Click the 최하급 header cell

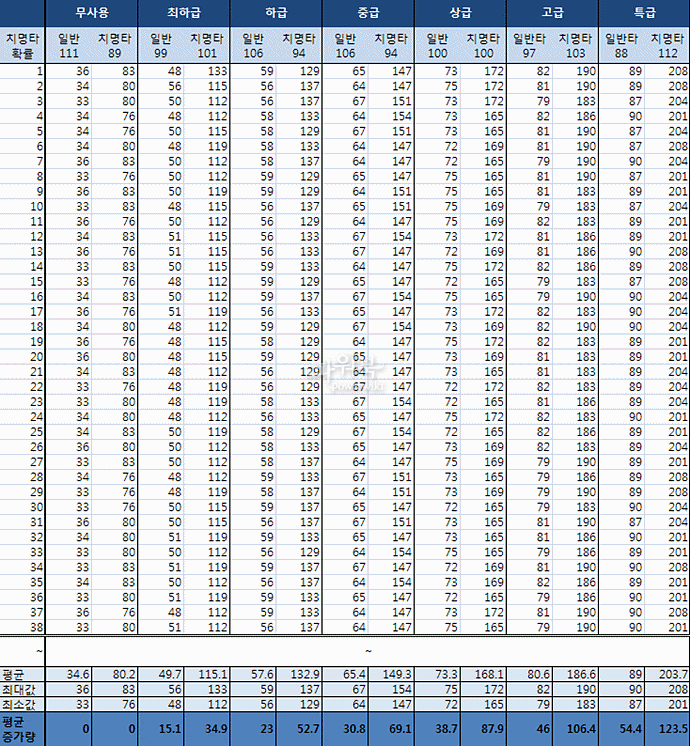click(x=183, y=12)
